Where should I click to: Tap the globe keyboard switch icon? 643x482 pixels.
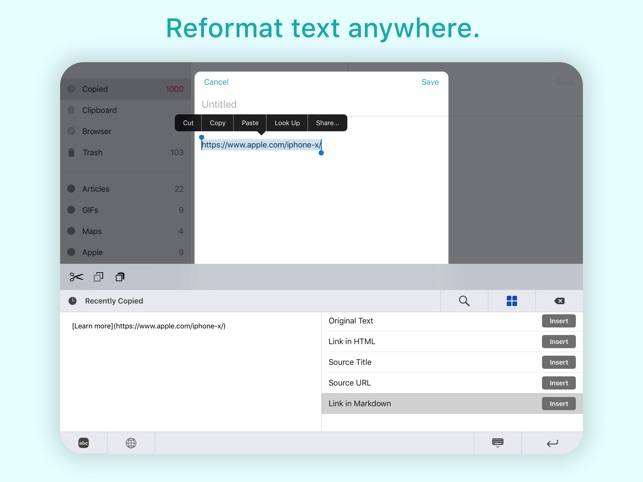click(x=131, y=443)
